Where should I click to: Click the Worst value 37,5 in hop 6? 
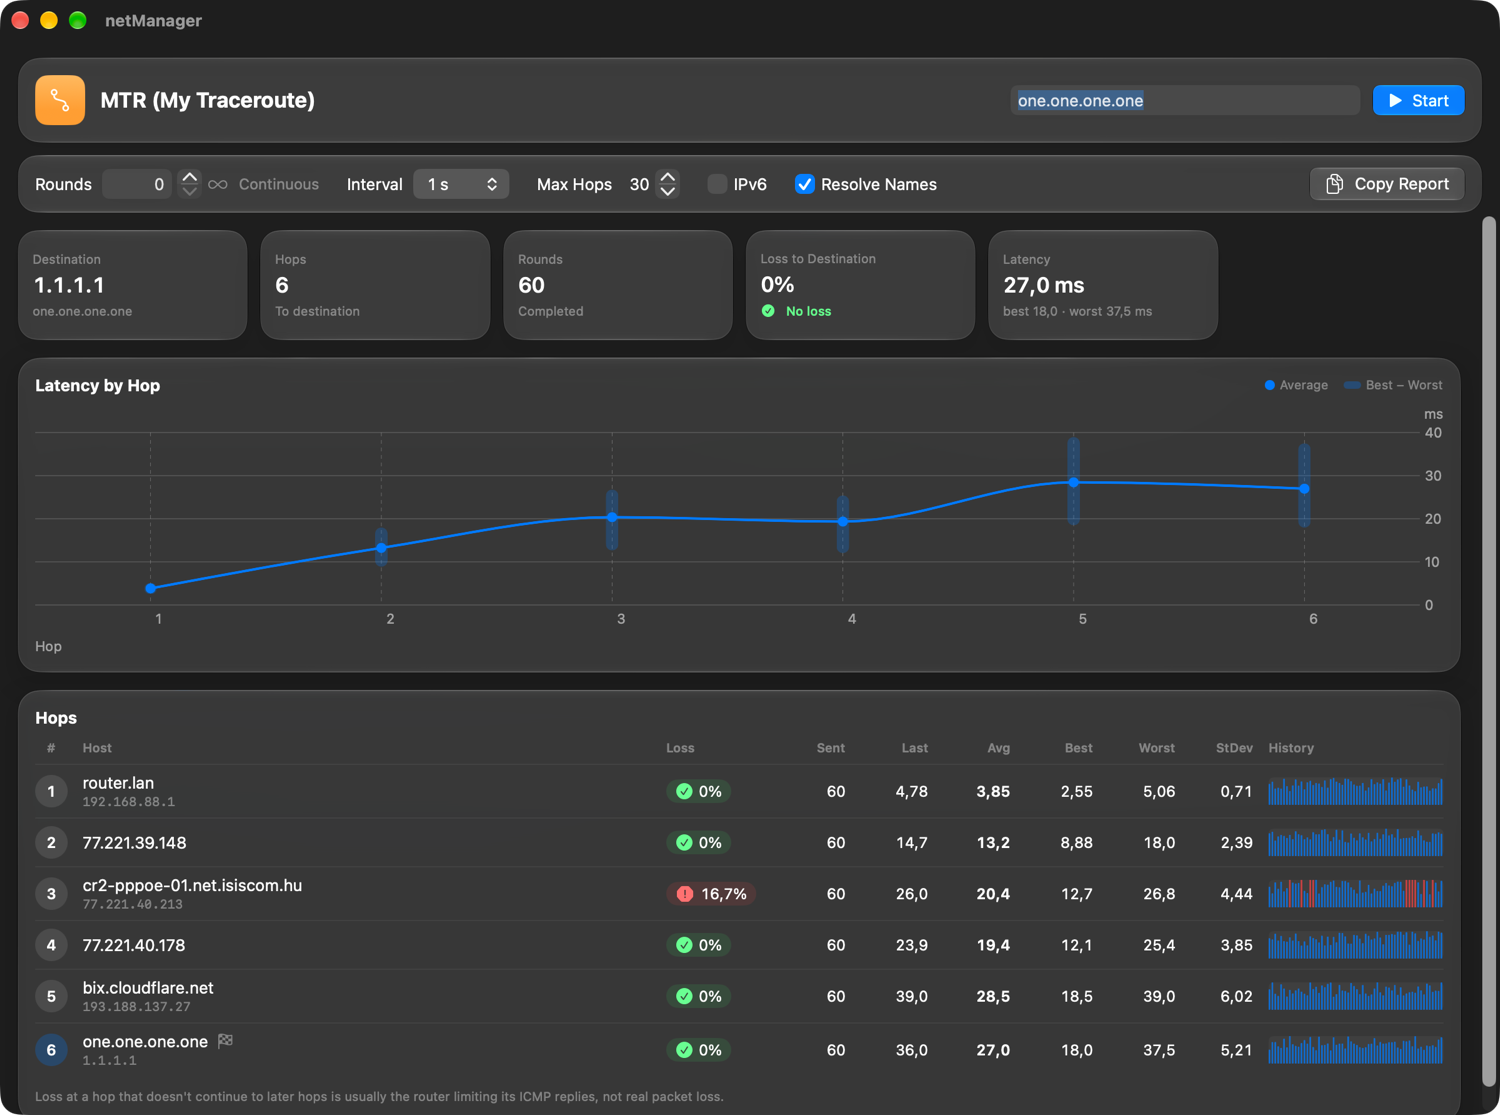(1159, 1050)
